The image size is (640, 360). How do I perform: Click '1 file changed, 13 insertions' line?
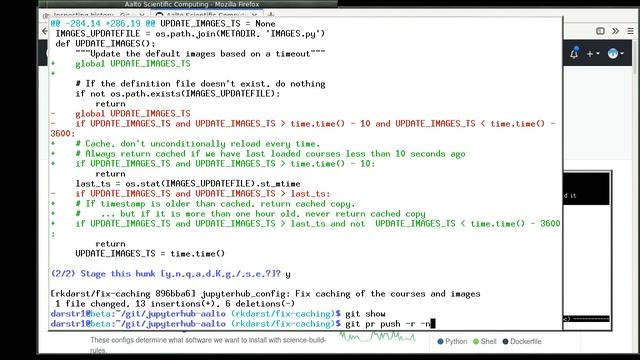click(x=175, y=304)
